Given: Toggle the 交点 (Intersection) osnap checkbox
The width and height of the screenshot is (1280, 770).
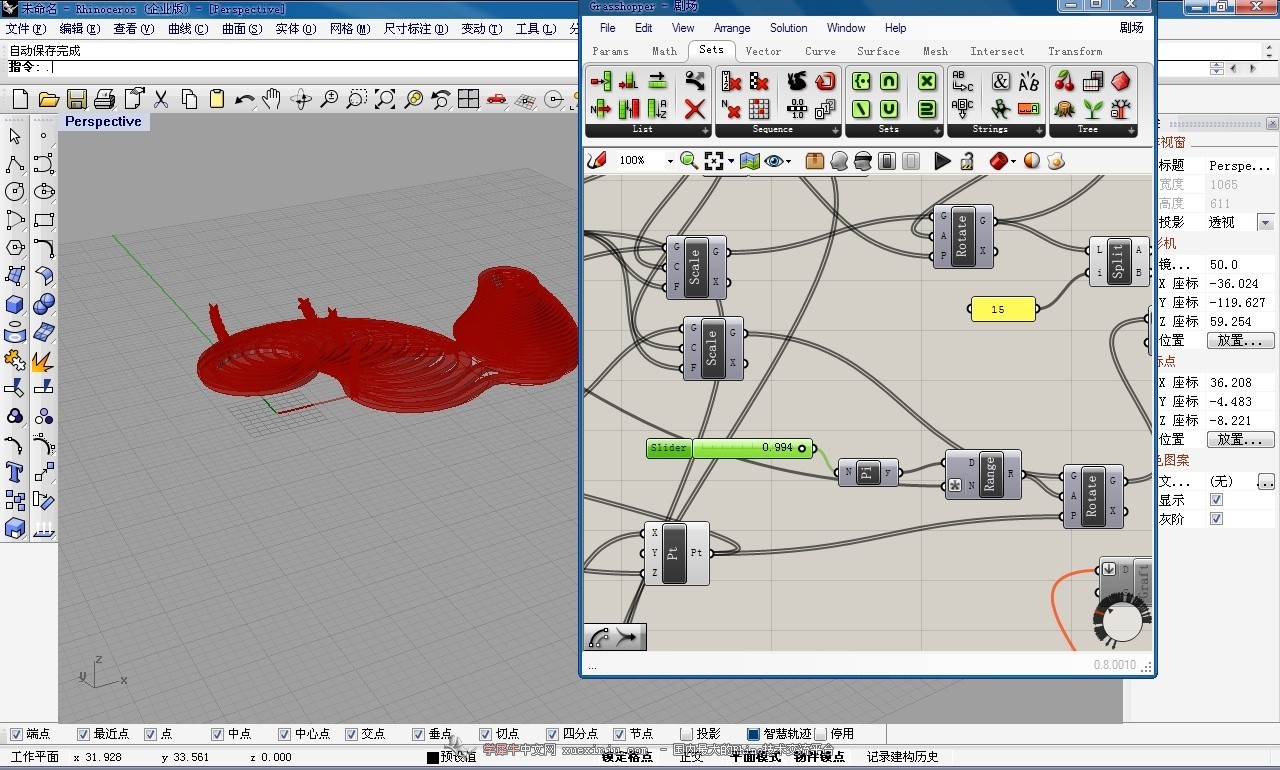Looking at the screenshot, I should pos(351,734).
